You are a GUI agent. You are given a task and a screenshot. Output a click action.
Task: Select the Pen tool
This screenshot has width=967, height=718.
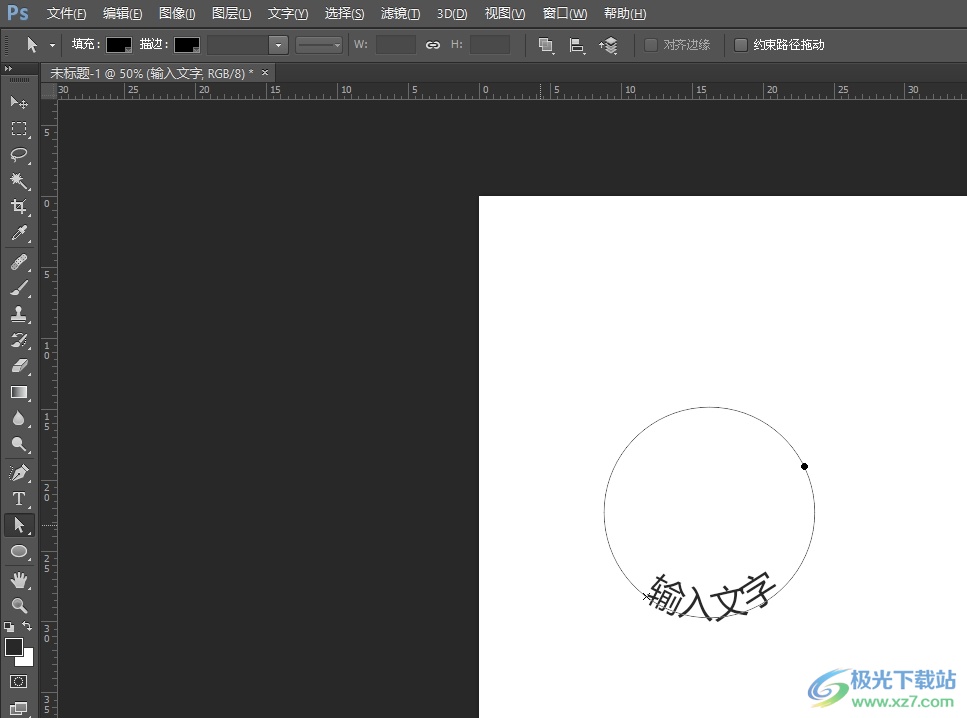click(18, 472)
